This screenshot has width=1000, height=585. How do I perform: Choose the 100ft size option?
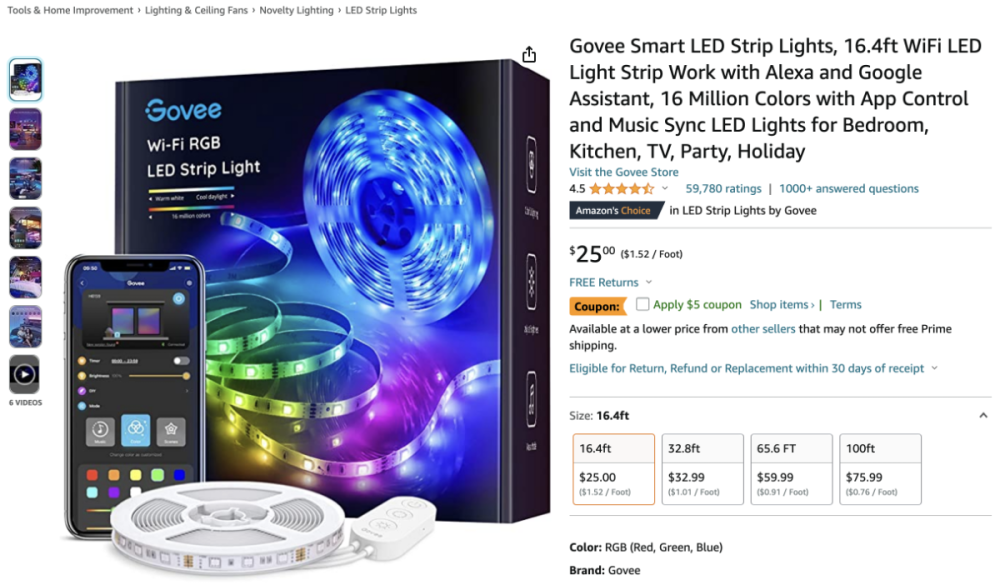[880, 469]
